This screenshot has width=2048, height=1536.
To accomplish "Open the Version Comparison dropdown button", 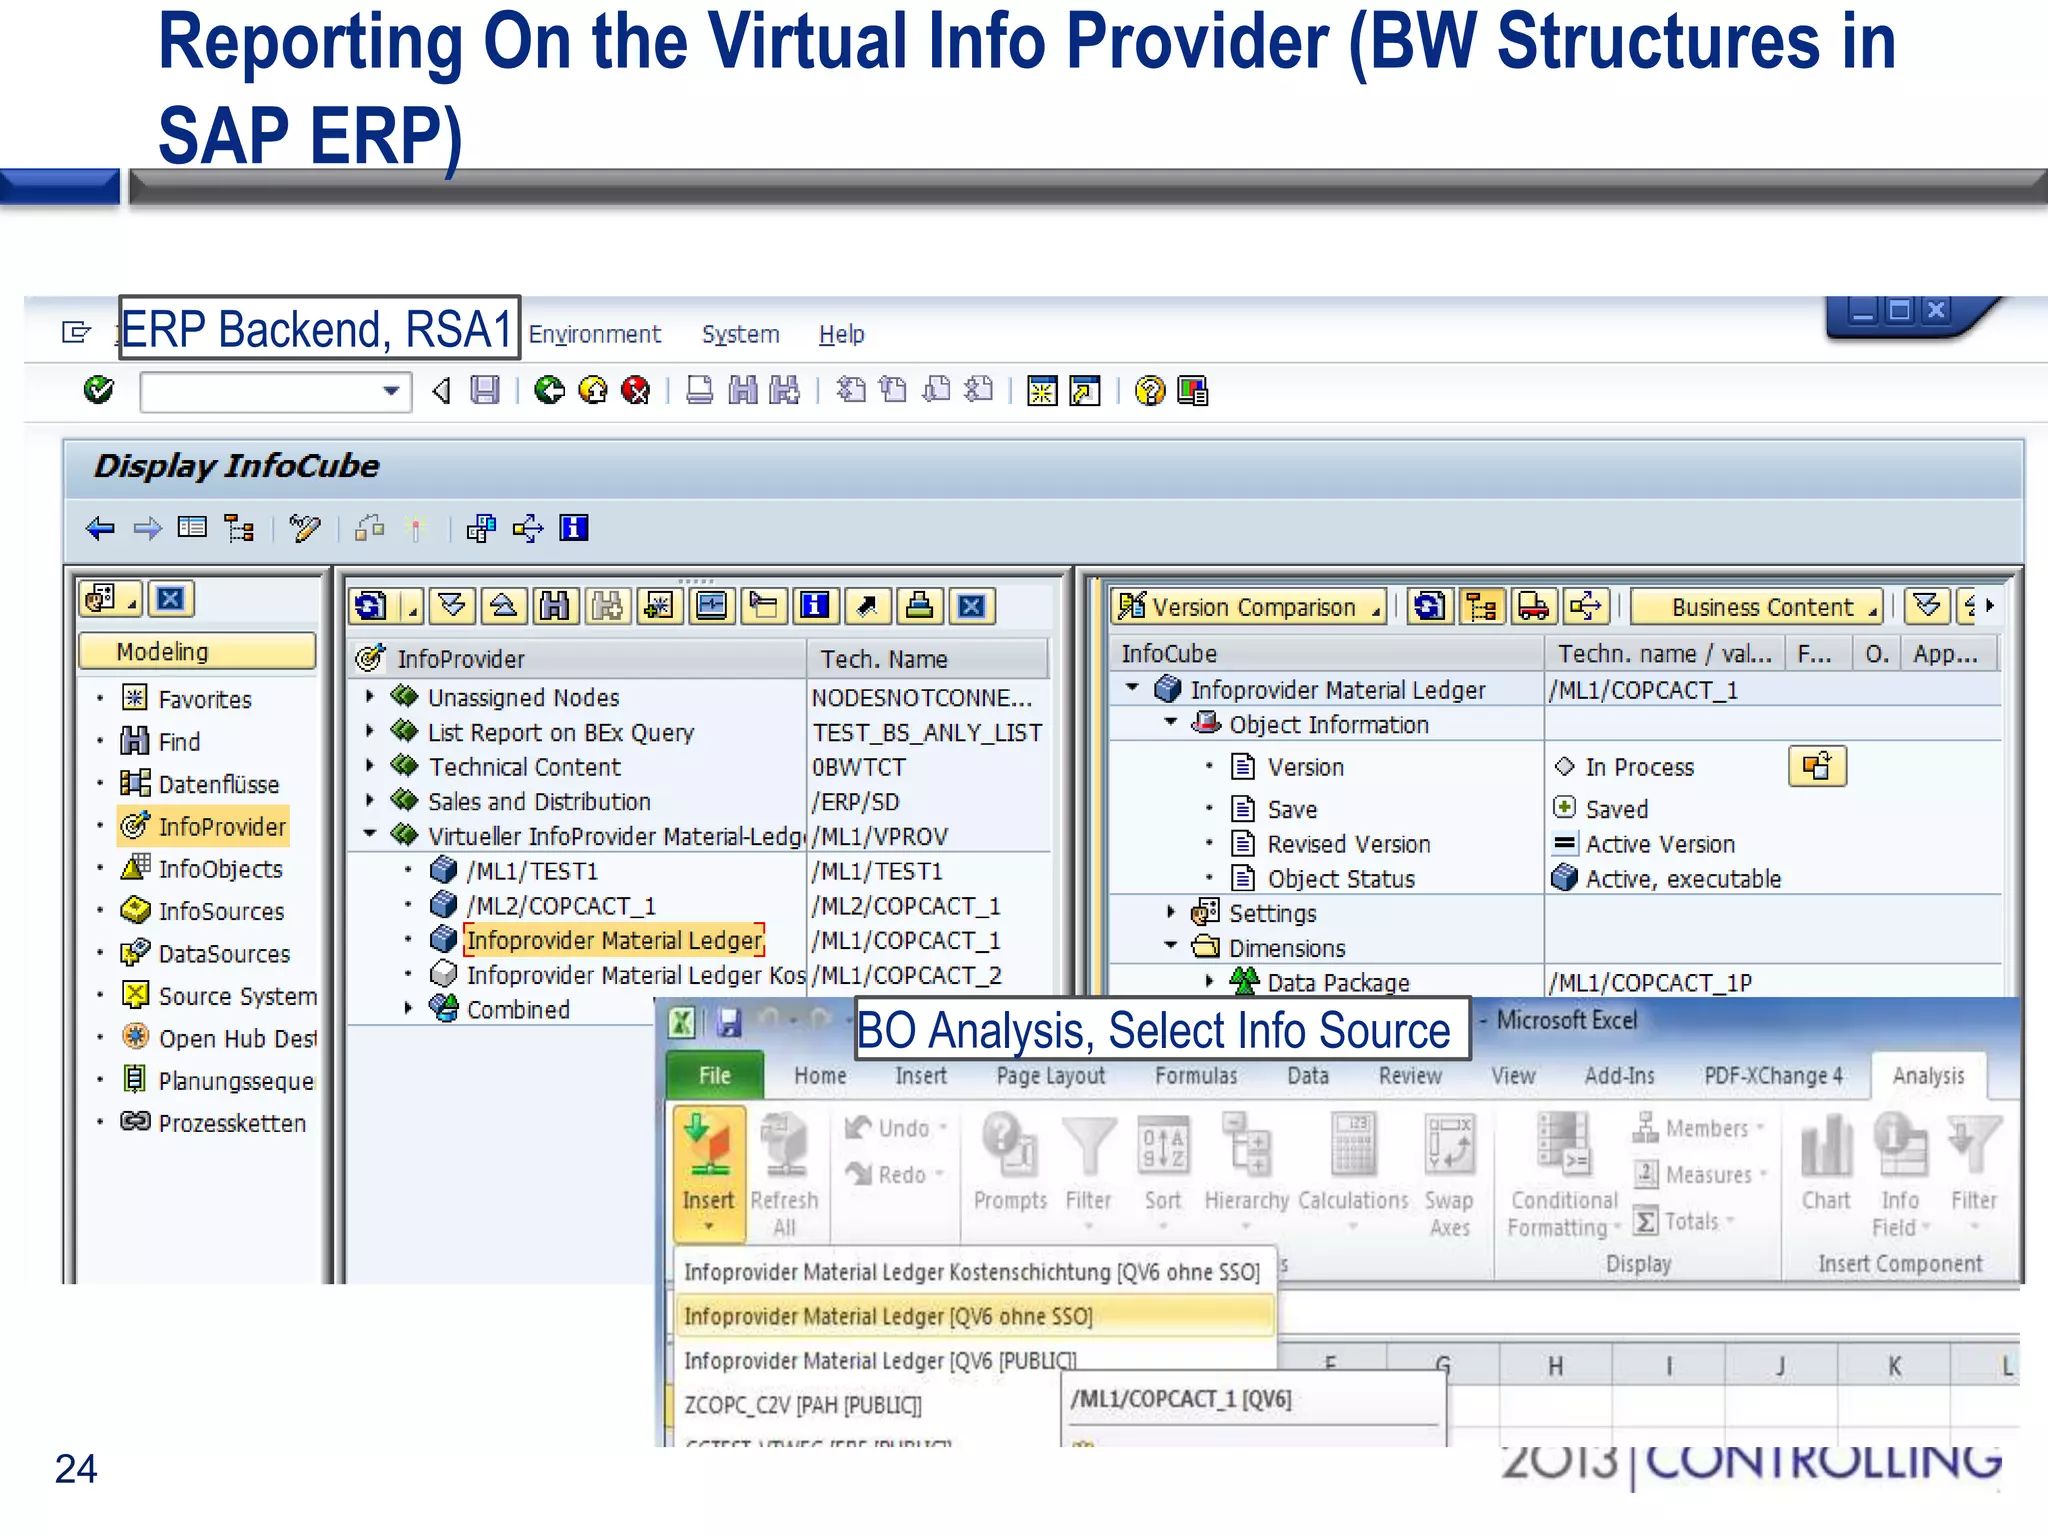I will pyautogui.click(x=1249, y=607).
